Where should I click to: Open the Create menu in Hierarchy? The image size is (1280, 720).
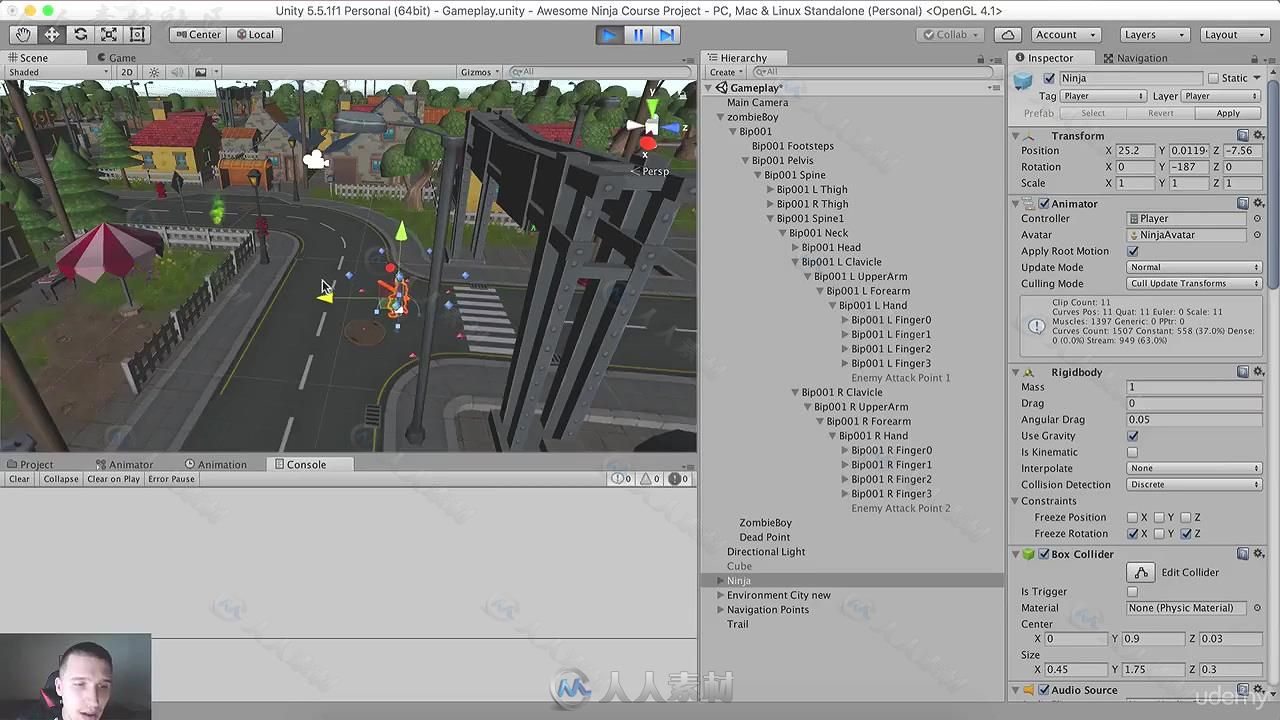[x=725, y=72]
